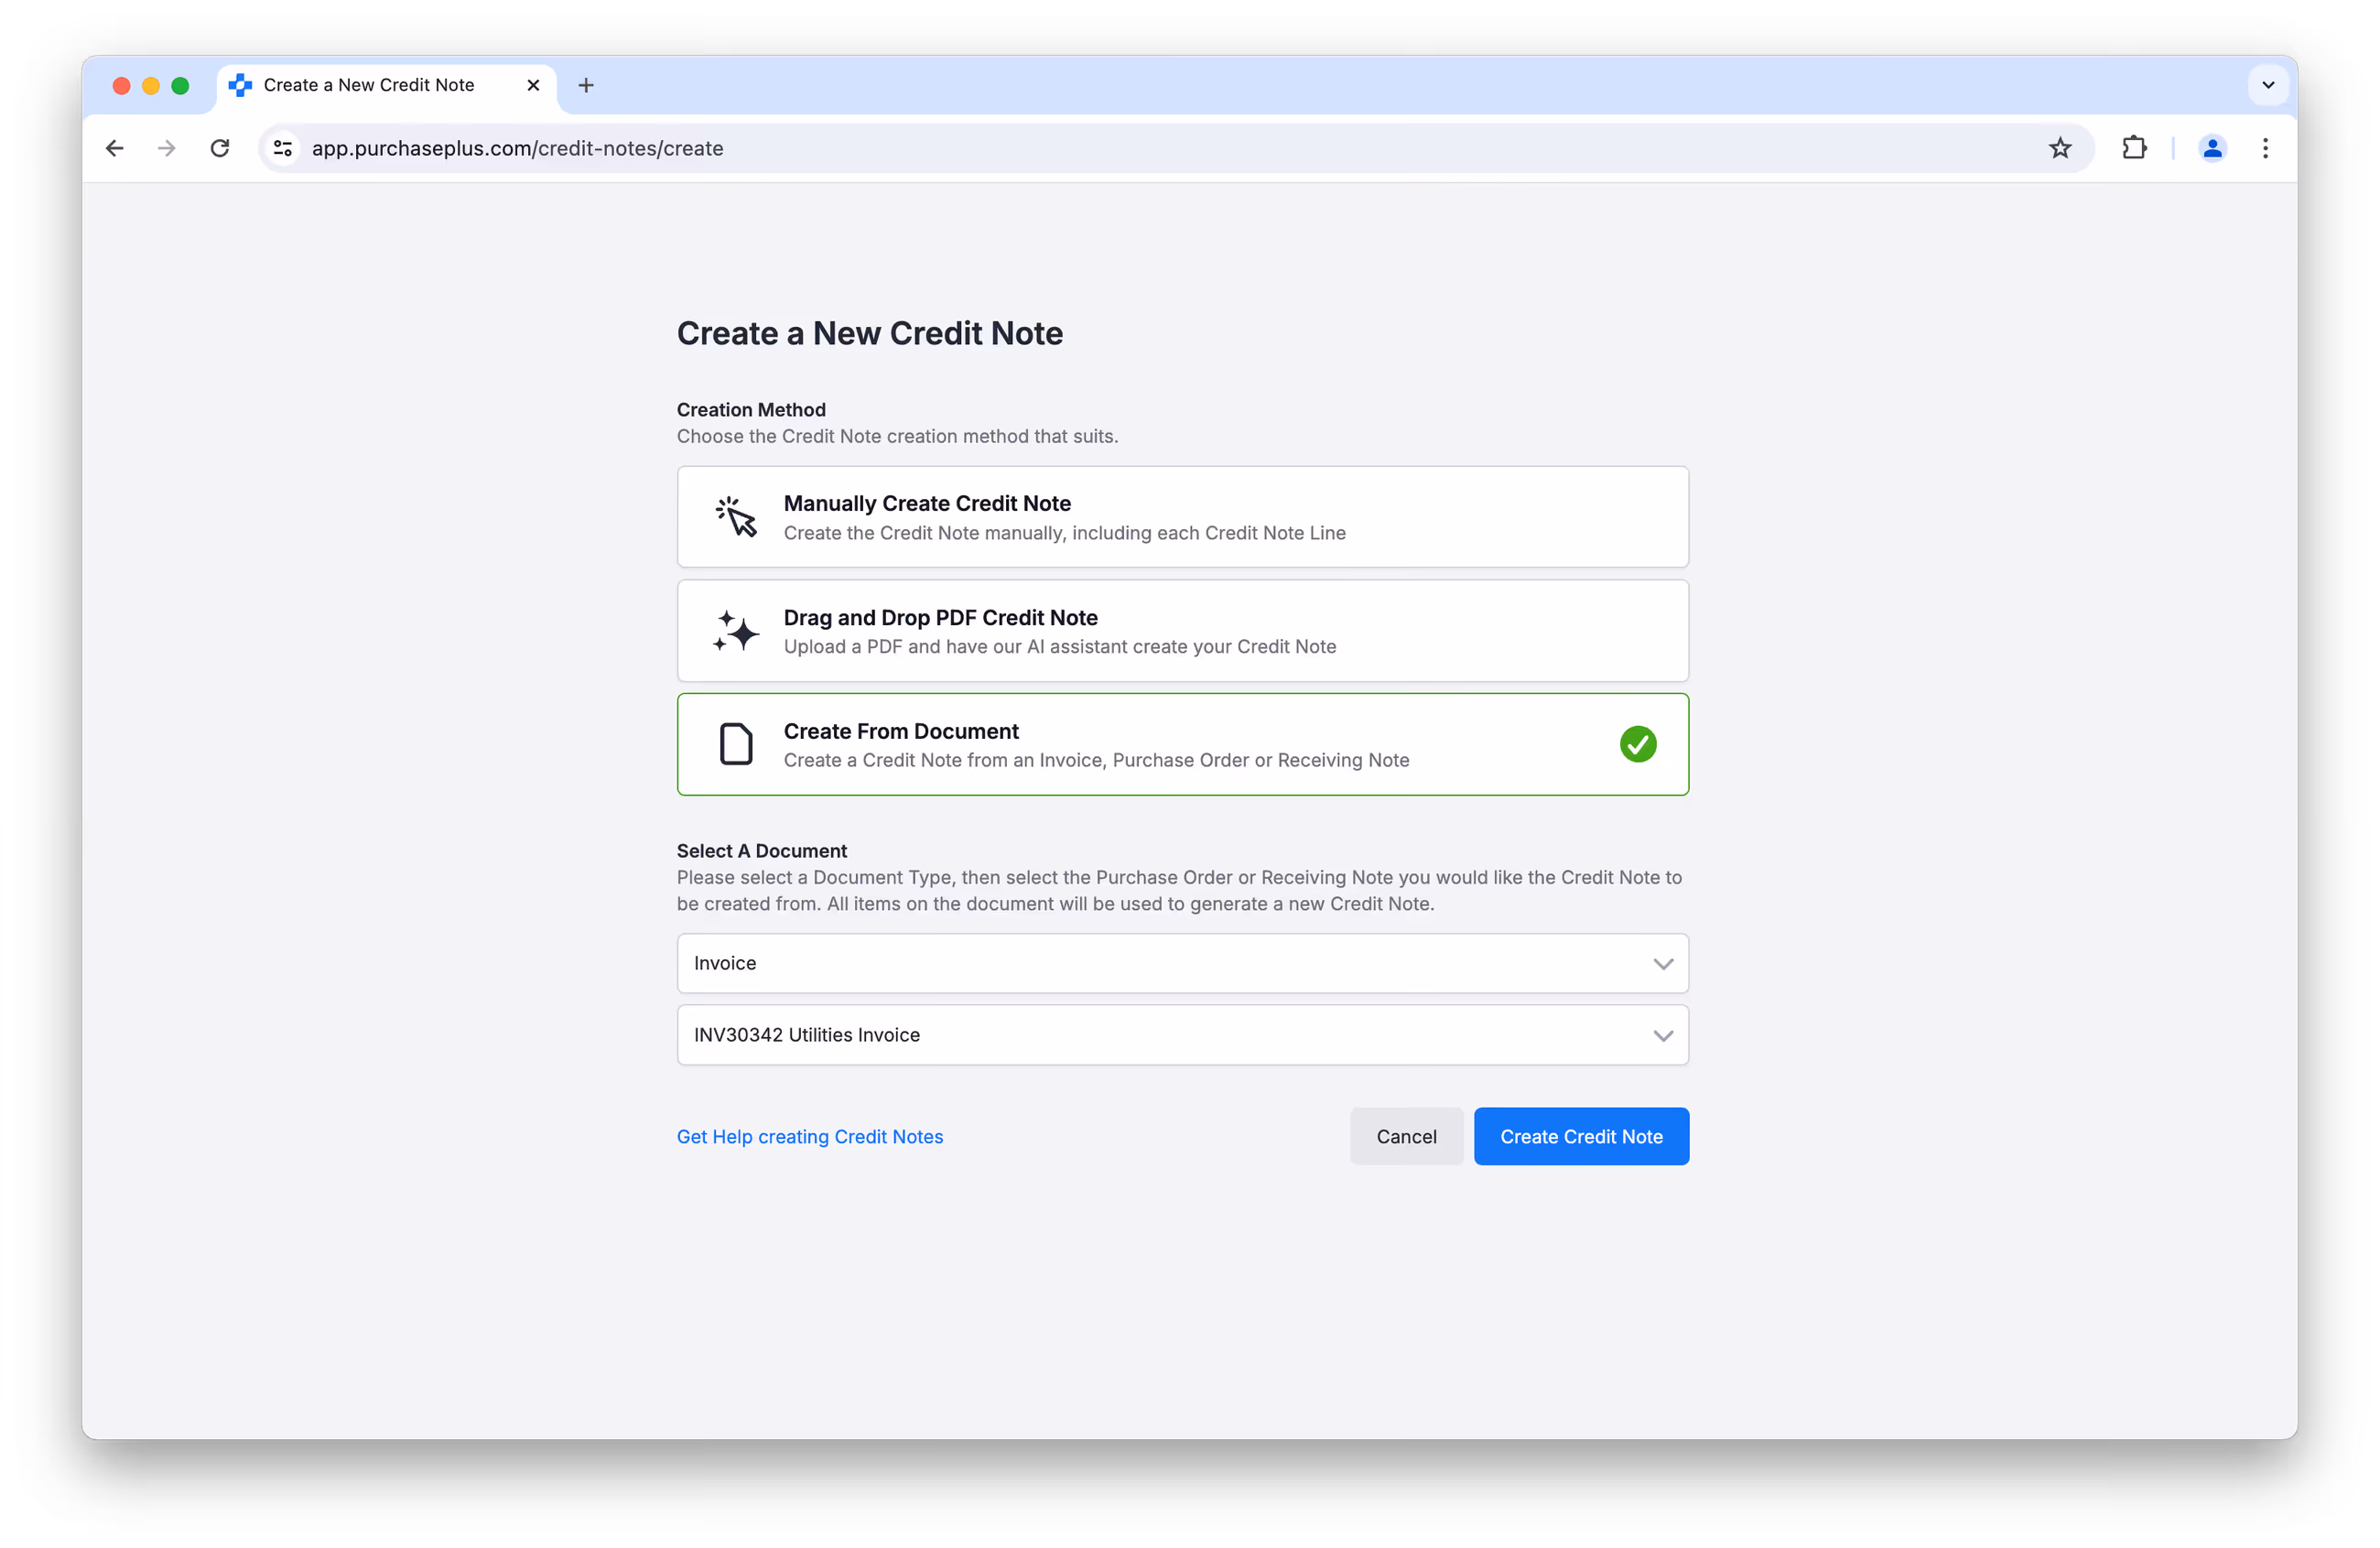
Task: Select Manually Create Credit Note option
Action: tap(1182, 517)
